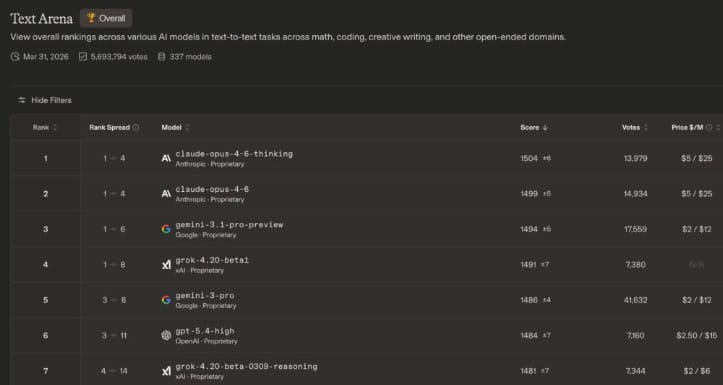Open the grok-4.20-beta1 model link

point(212,260)
